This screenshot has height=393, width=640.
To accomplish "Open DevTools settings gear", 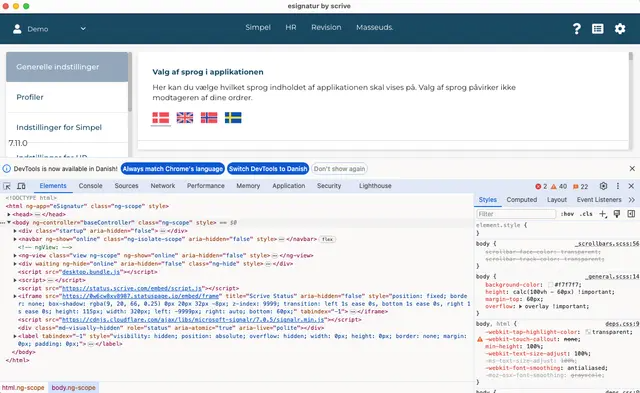I will coord(603,186).
